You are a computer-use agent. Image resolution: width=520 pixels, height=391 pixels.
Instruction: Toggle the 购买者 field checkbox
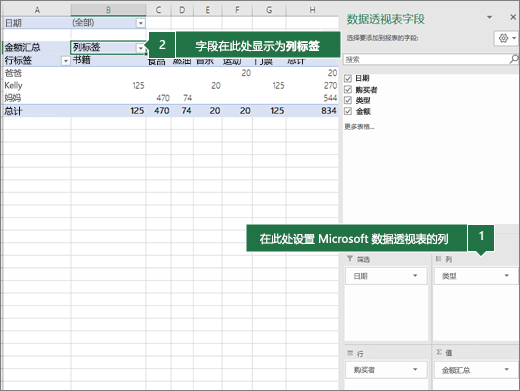tap(348, 89)
